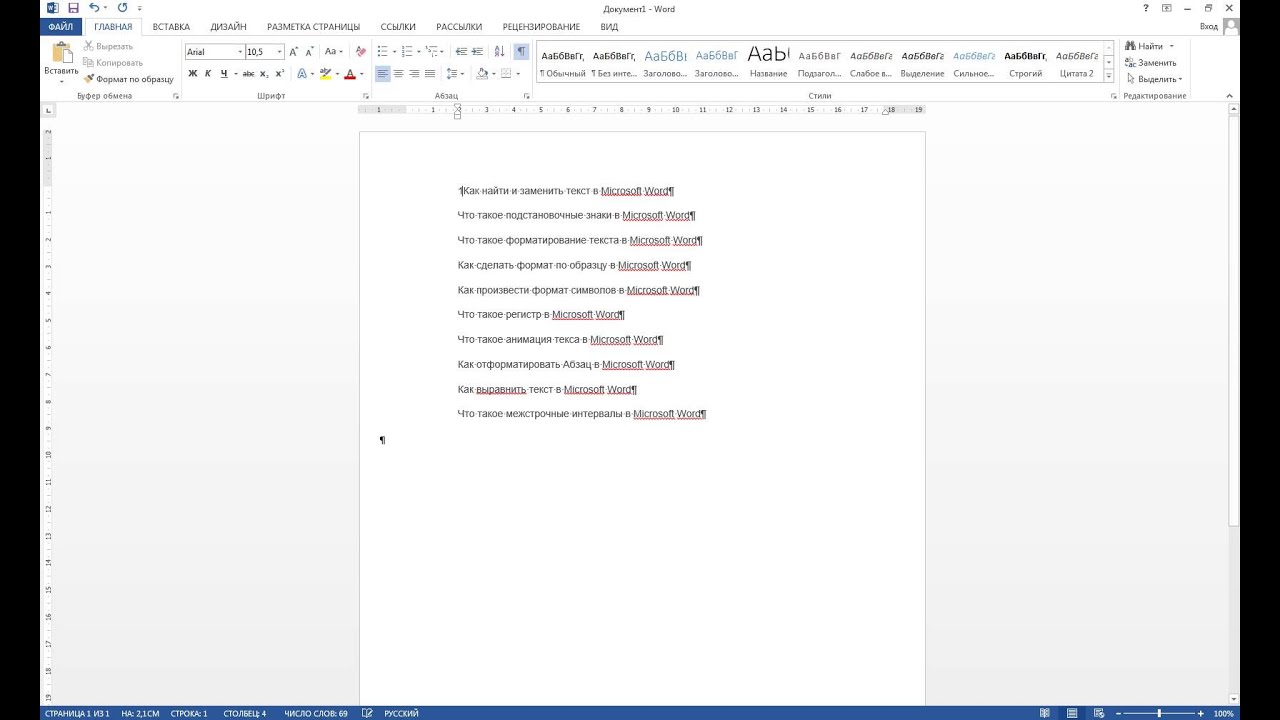Switch to the РЕЦЕНЗИРОВАНИЕ tab
Image resolution: width=1280 pixels, height=720 pixels.
pos(541,27)
